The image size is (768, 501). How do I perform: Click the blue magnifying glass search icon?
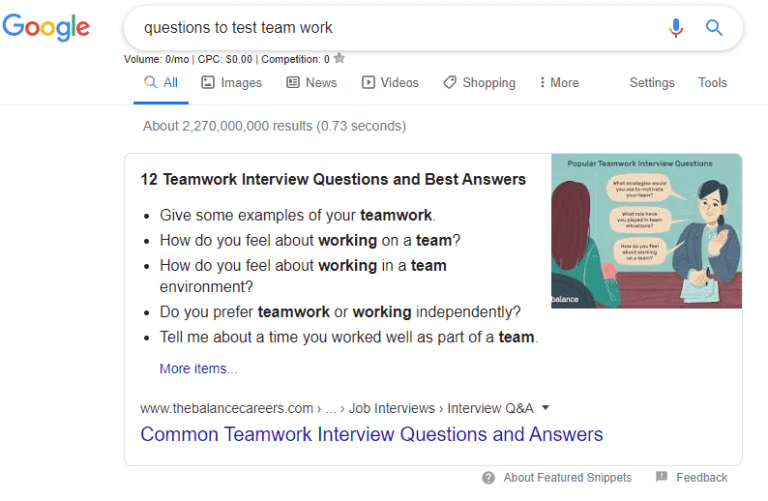point(714,28)
